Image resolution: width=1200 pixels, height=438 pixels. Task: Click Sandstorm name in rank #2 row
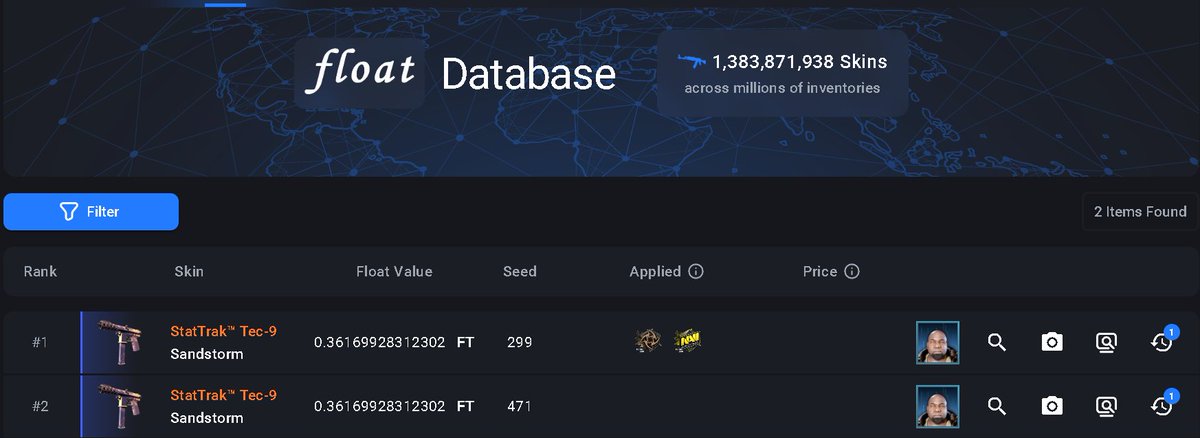coord(207,417)
